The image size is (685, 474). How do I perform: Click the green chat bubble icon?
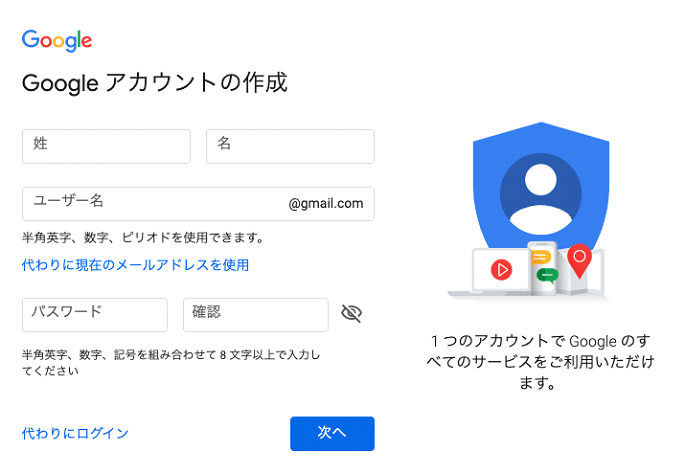547,275
